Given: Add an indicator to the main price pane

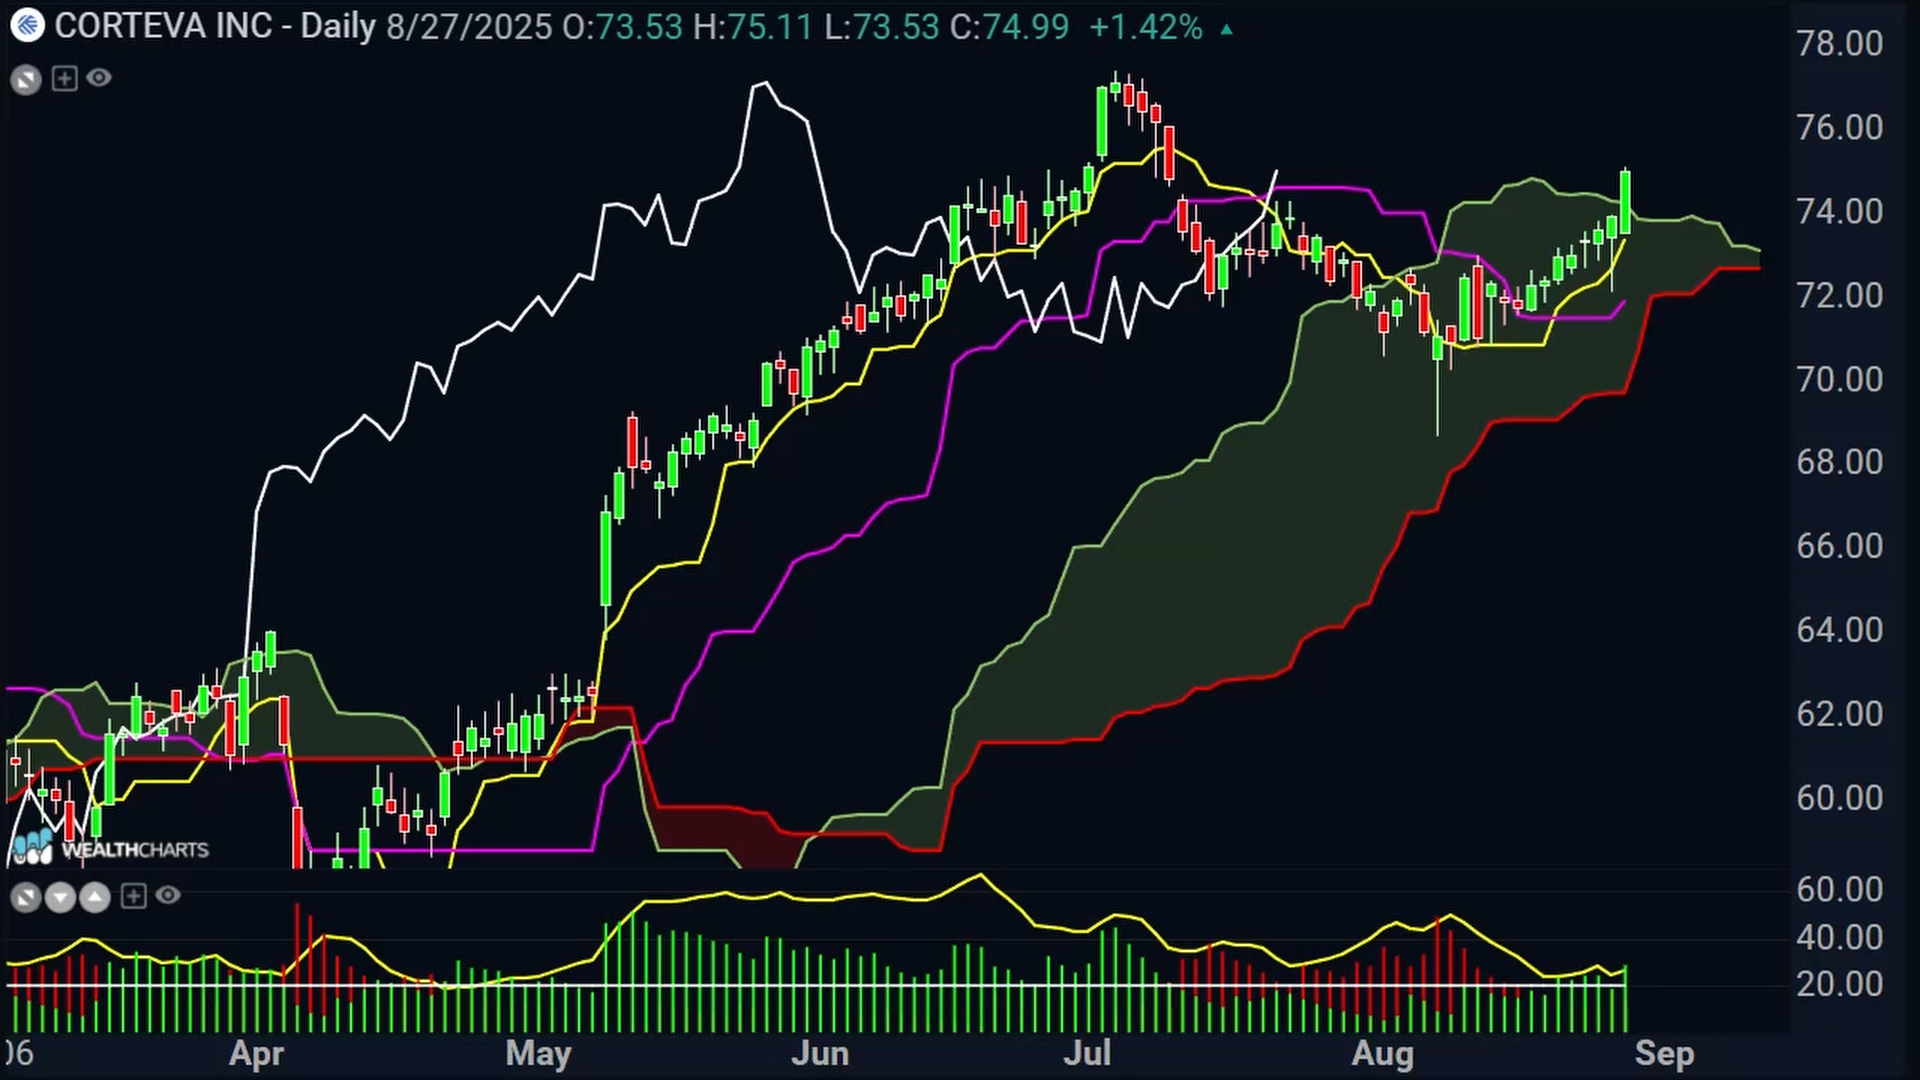Looking at the screenshot, I should (x=64, y=78).
